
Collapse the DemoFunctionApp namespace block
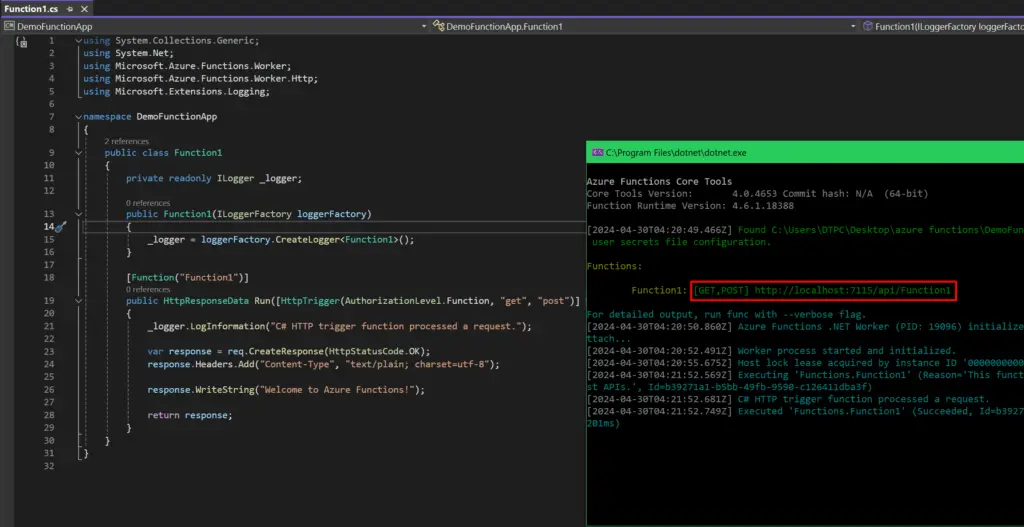tap(78, 117)
